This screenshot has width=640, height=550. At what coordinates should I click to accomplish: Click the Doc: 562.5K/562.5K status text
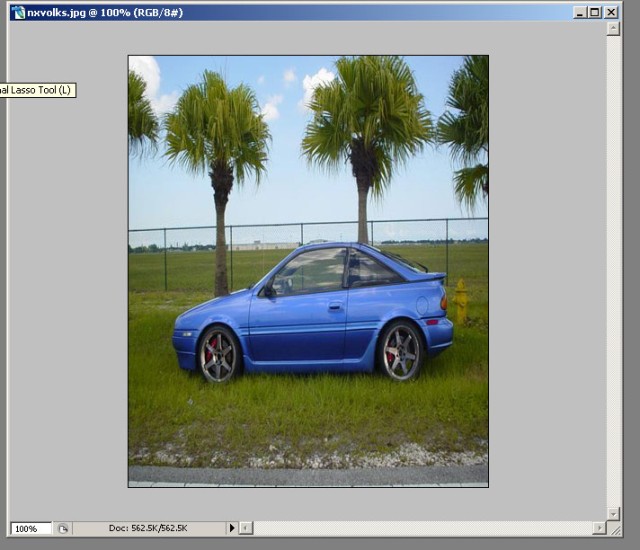point(148,528)
